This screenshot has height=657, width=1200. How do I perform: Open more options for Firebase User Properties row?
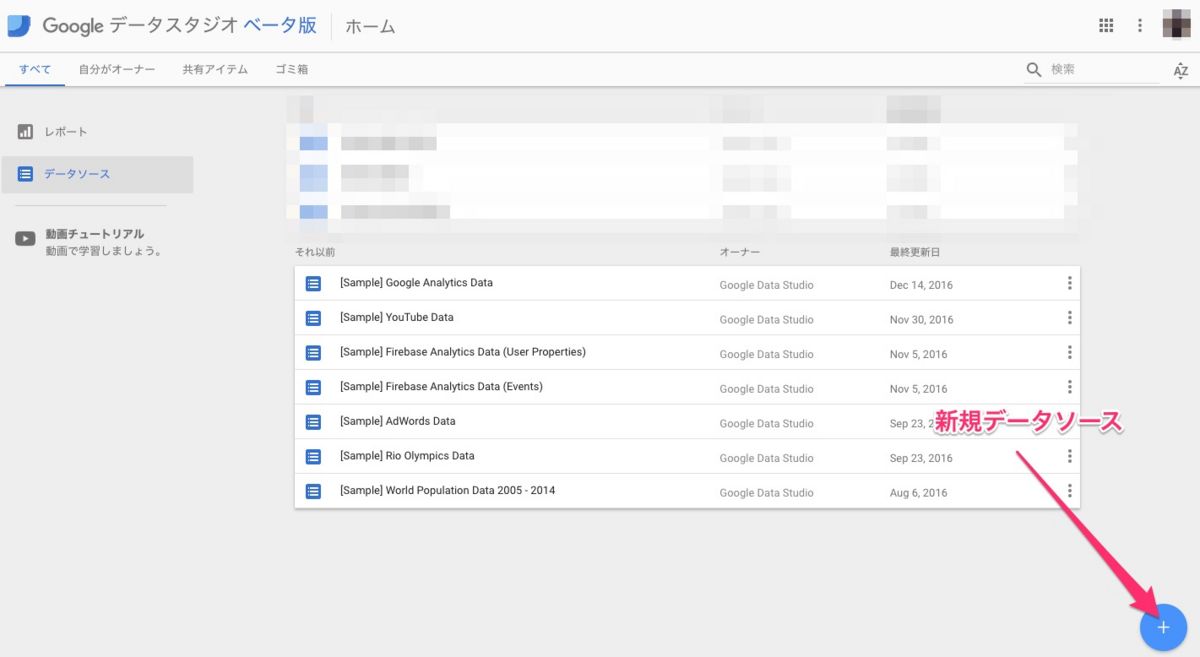point(1069,352)
